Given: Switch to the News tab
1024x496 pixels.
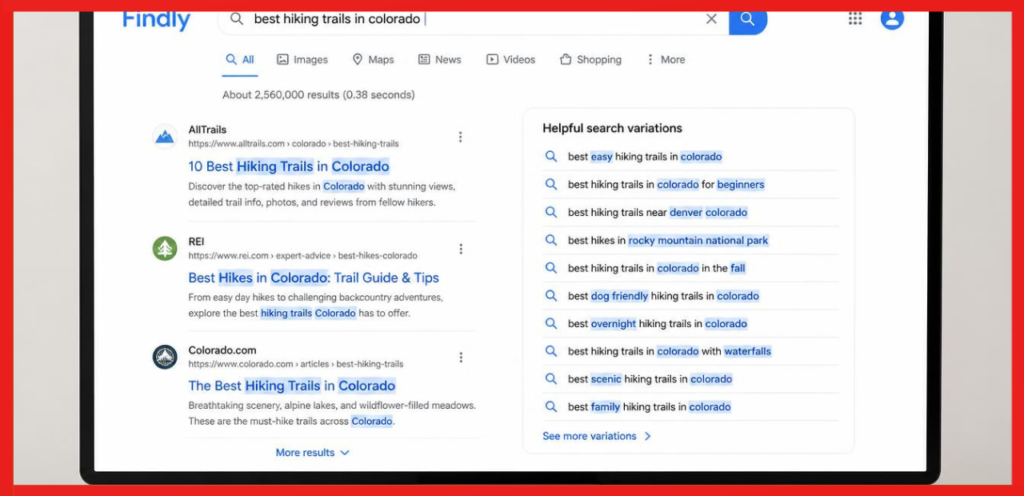Looking at the screenshot, I should (440, 59).
